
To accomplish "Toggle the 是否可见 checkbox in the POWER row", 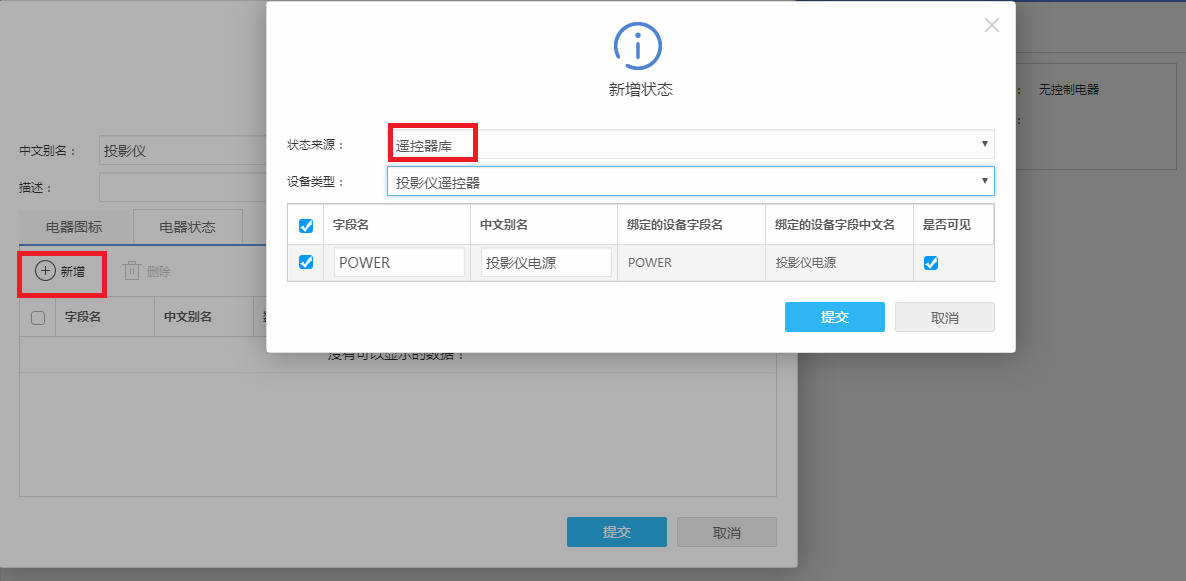I will (931, 263).
